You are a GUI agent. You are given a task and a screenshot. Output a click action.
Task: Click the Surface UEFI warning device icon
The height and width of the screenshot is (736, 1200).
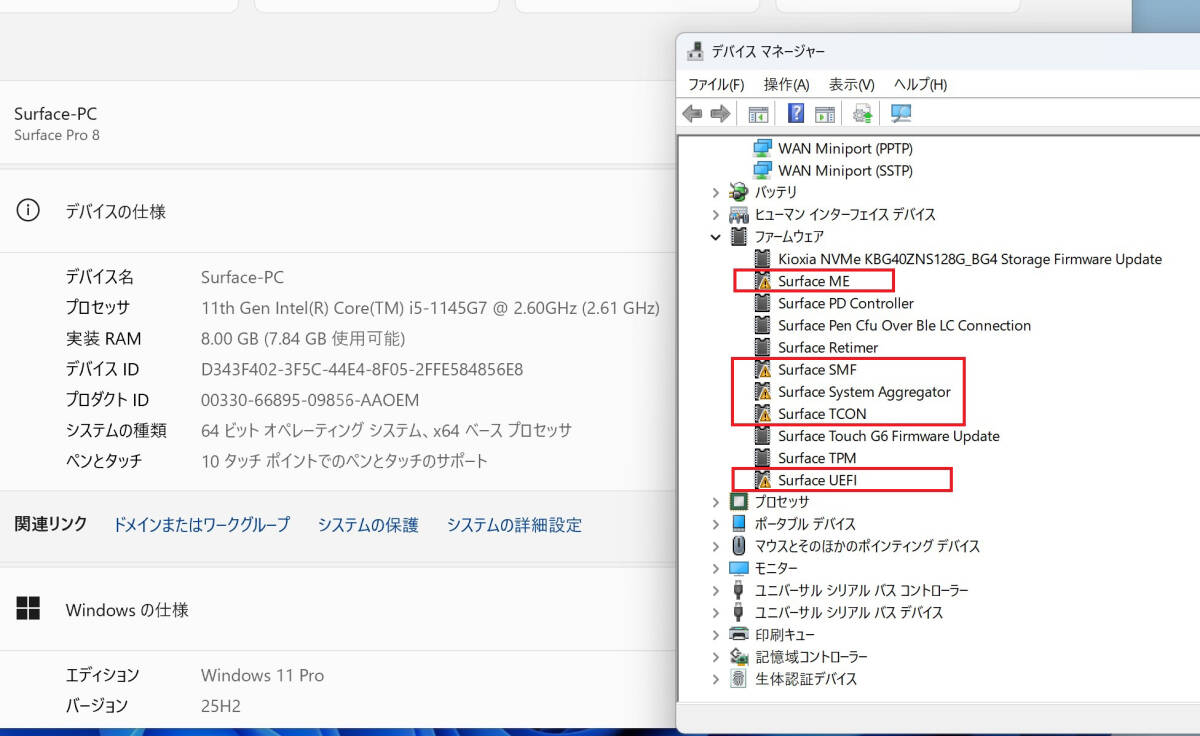tap(763, 480)
